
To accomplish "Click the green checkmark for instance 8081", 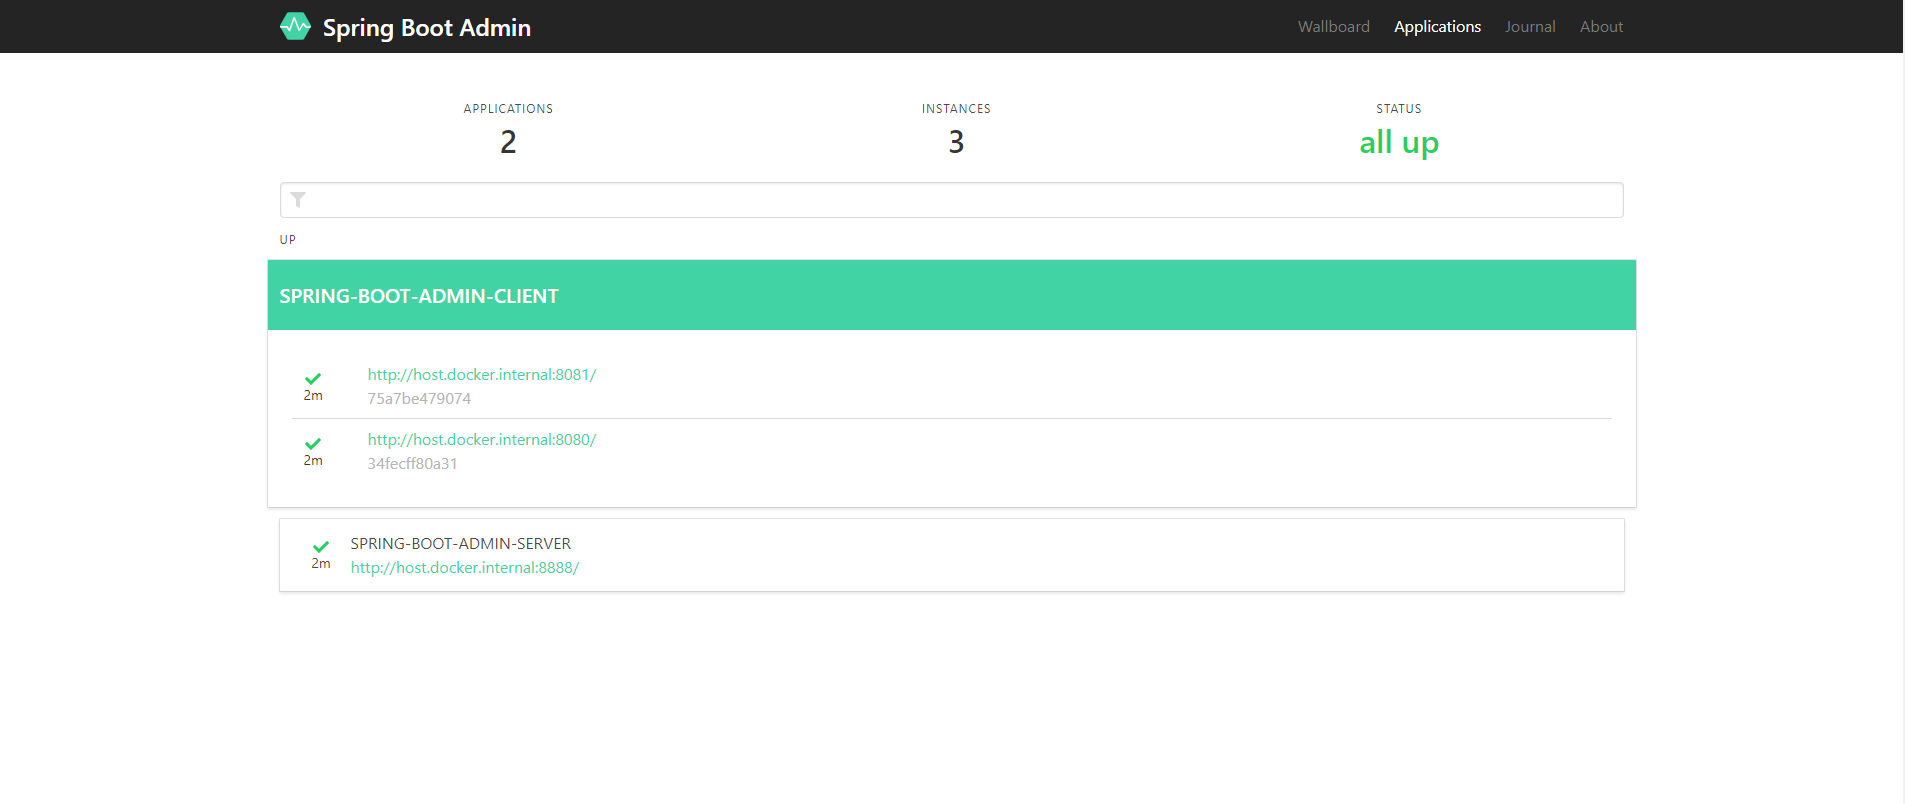I will (x=313, y=378).
